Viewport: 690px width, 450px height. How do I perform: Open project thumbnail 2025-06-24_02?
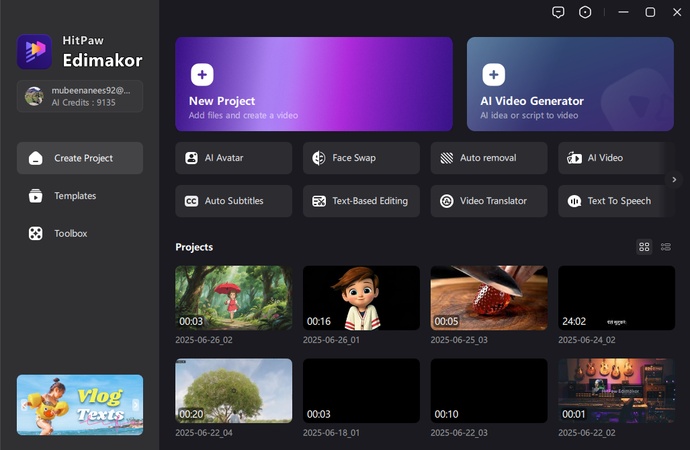coord(617,298)
